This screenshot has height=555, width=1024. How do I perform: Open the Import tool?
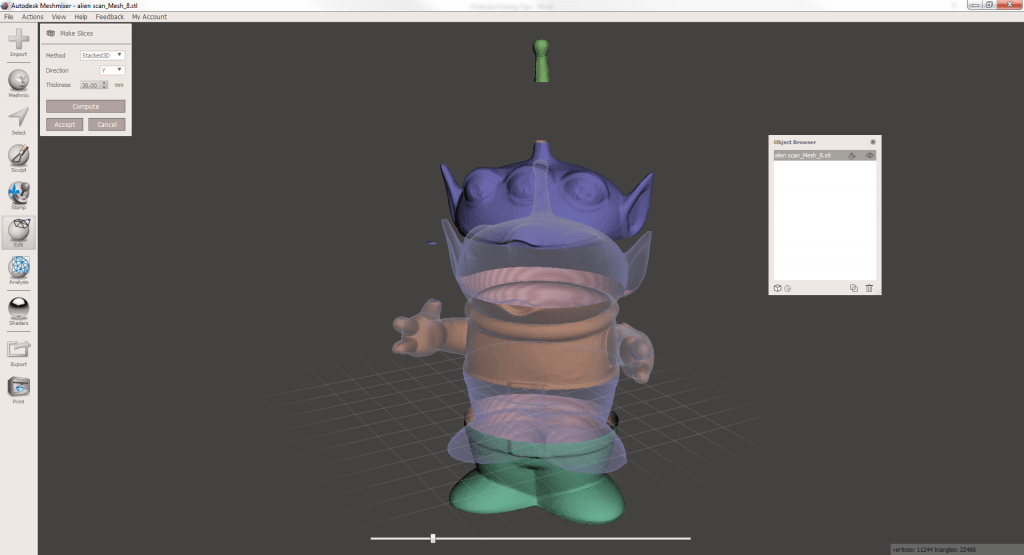(x=18, y=40)
